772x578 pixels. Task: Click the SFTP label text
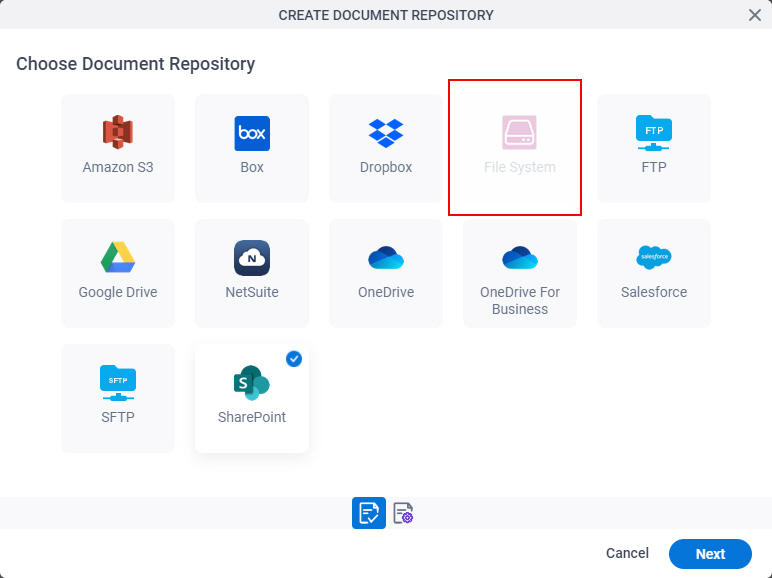pos(118,417)
